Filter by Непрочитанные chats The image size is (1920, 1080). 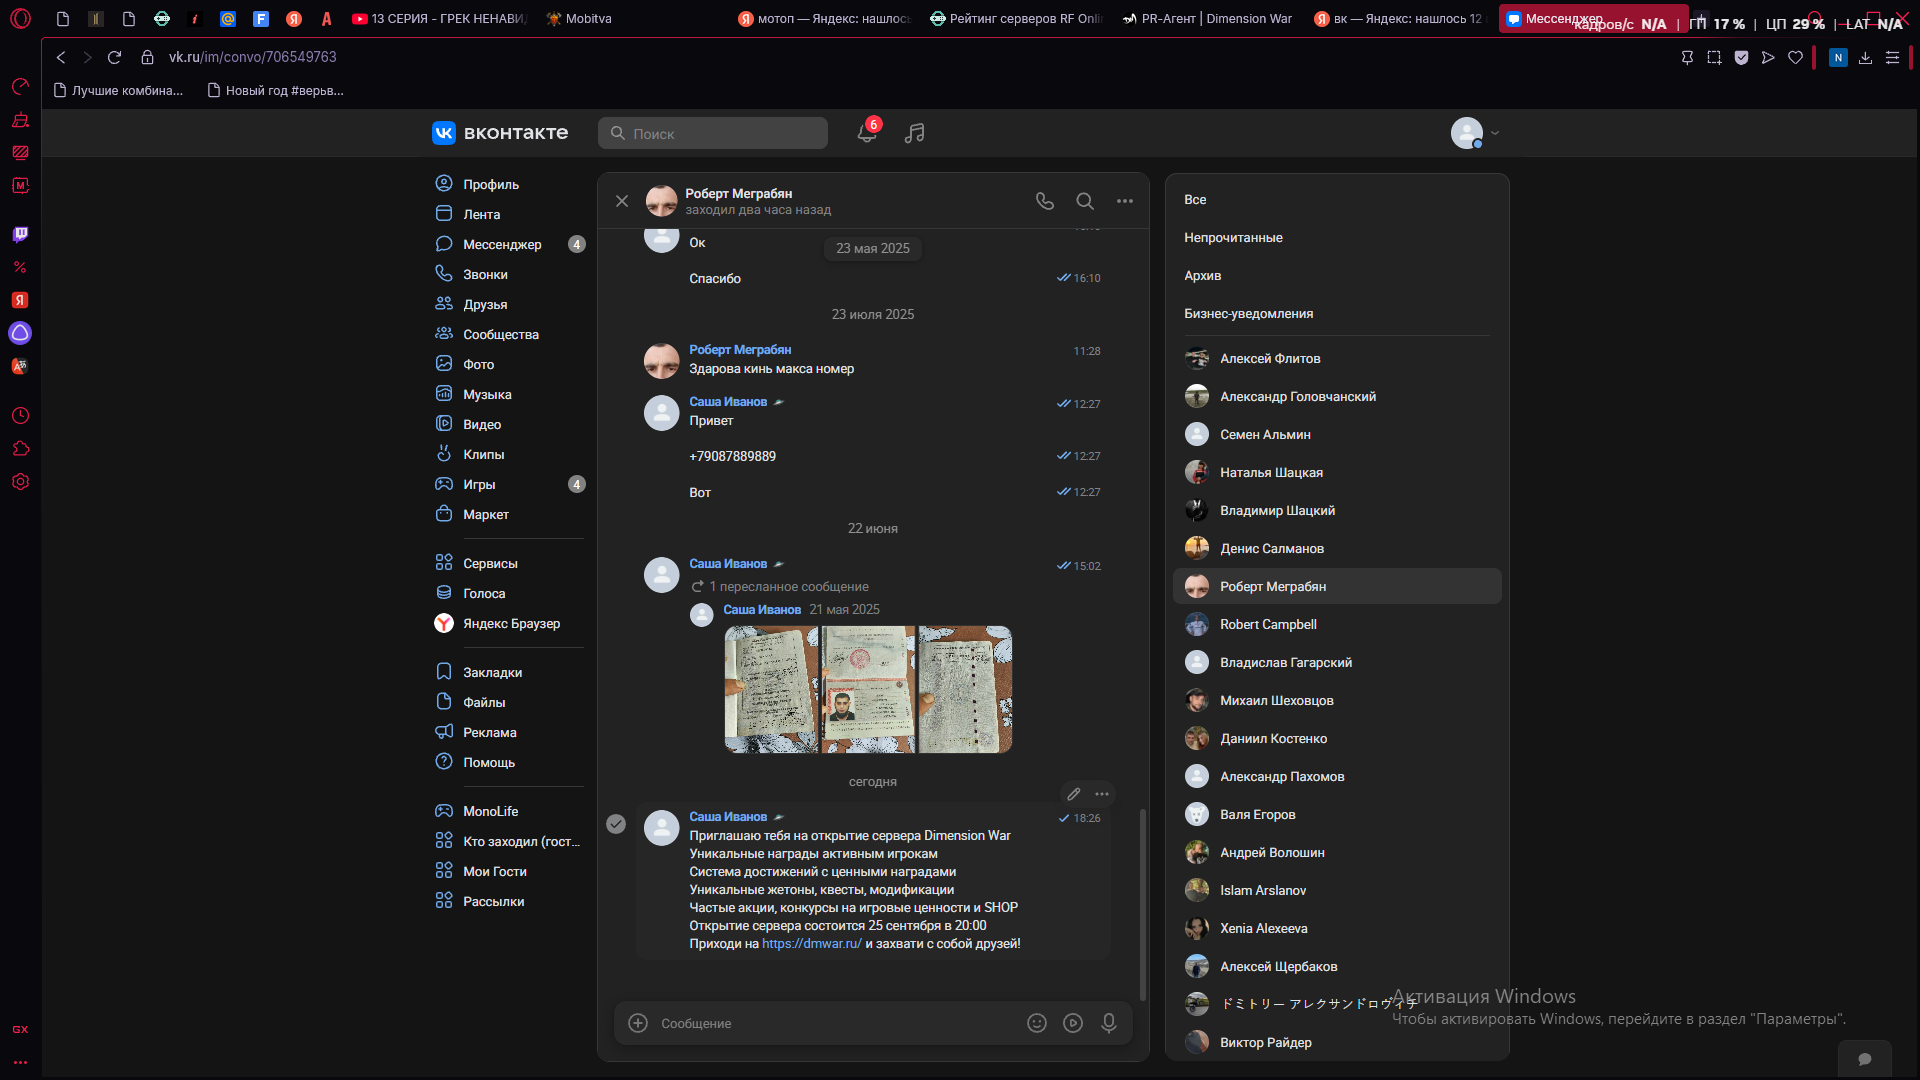coord(1233,238)
